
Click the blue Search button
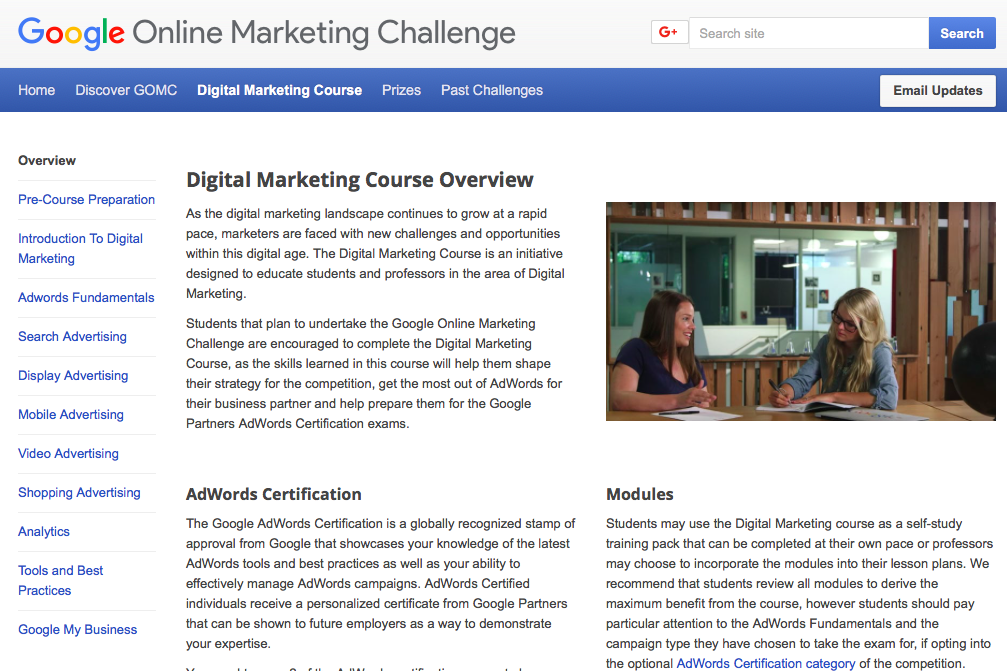tap(961, 33)
